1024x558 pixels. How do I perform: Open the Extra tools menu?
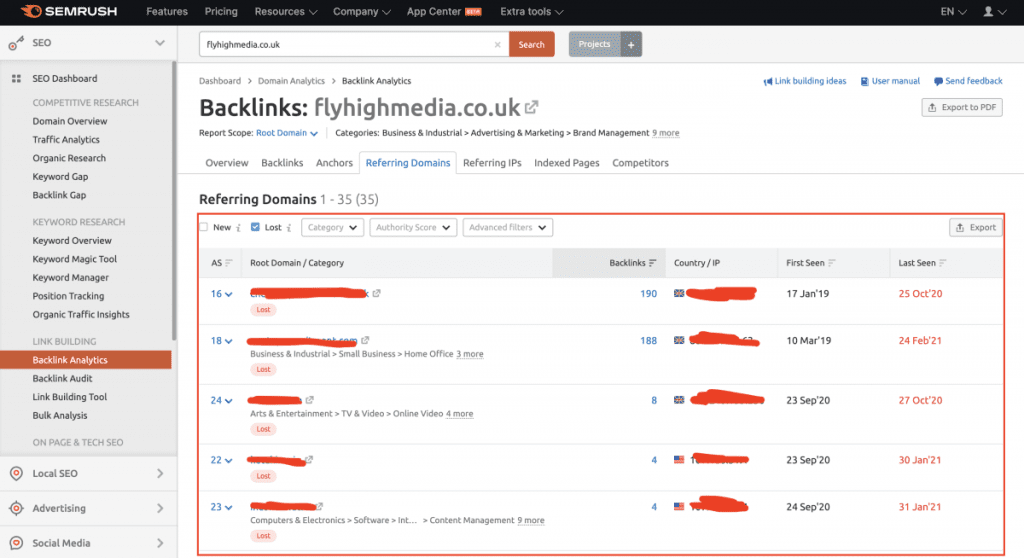532,12
